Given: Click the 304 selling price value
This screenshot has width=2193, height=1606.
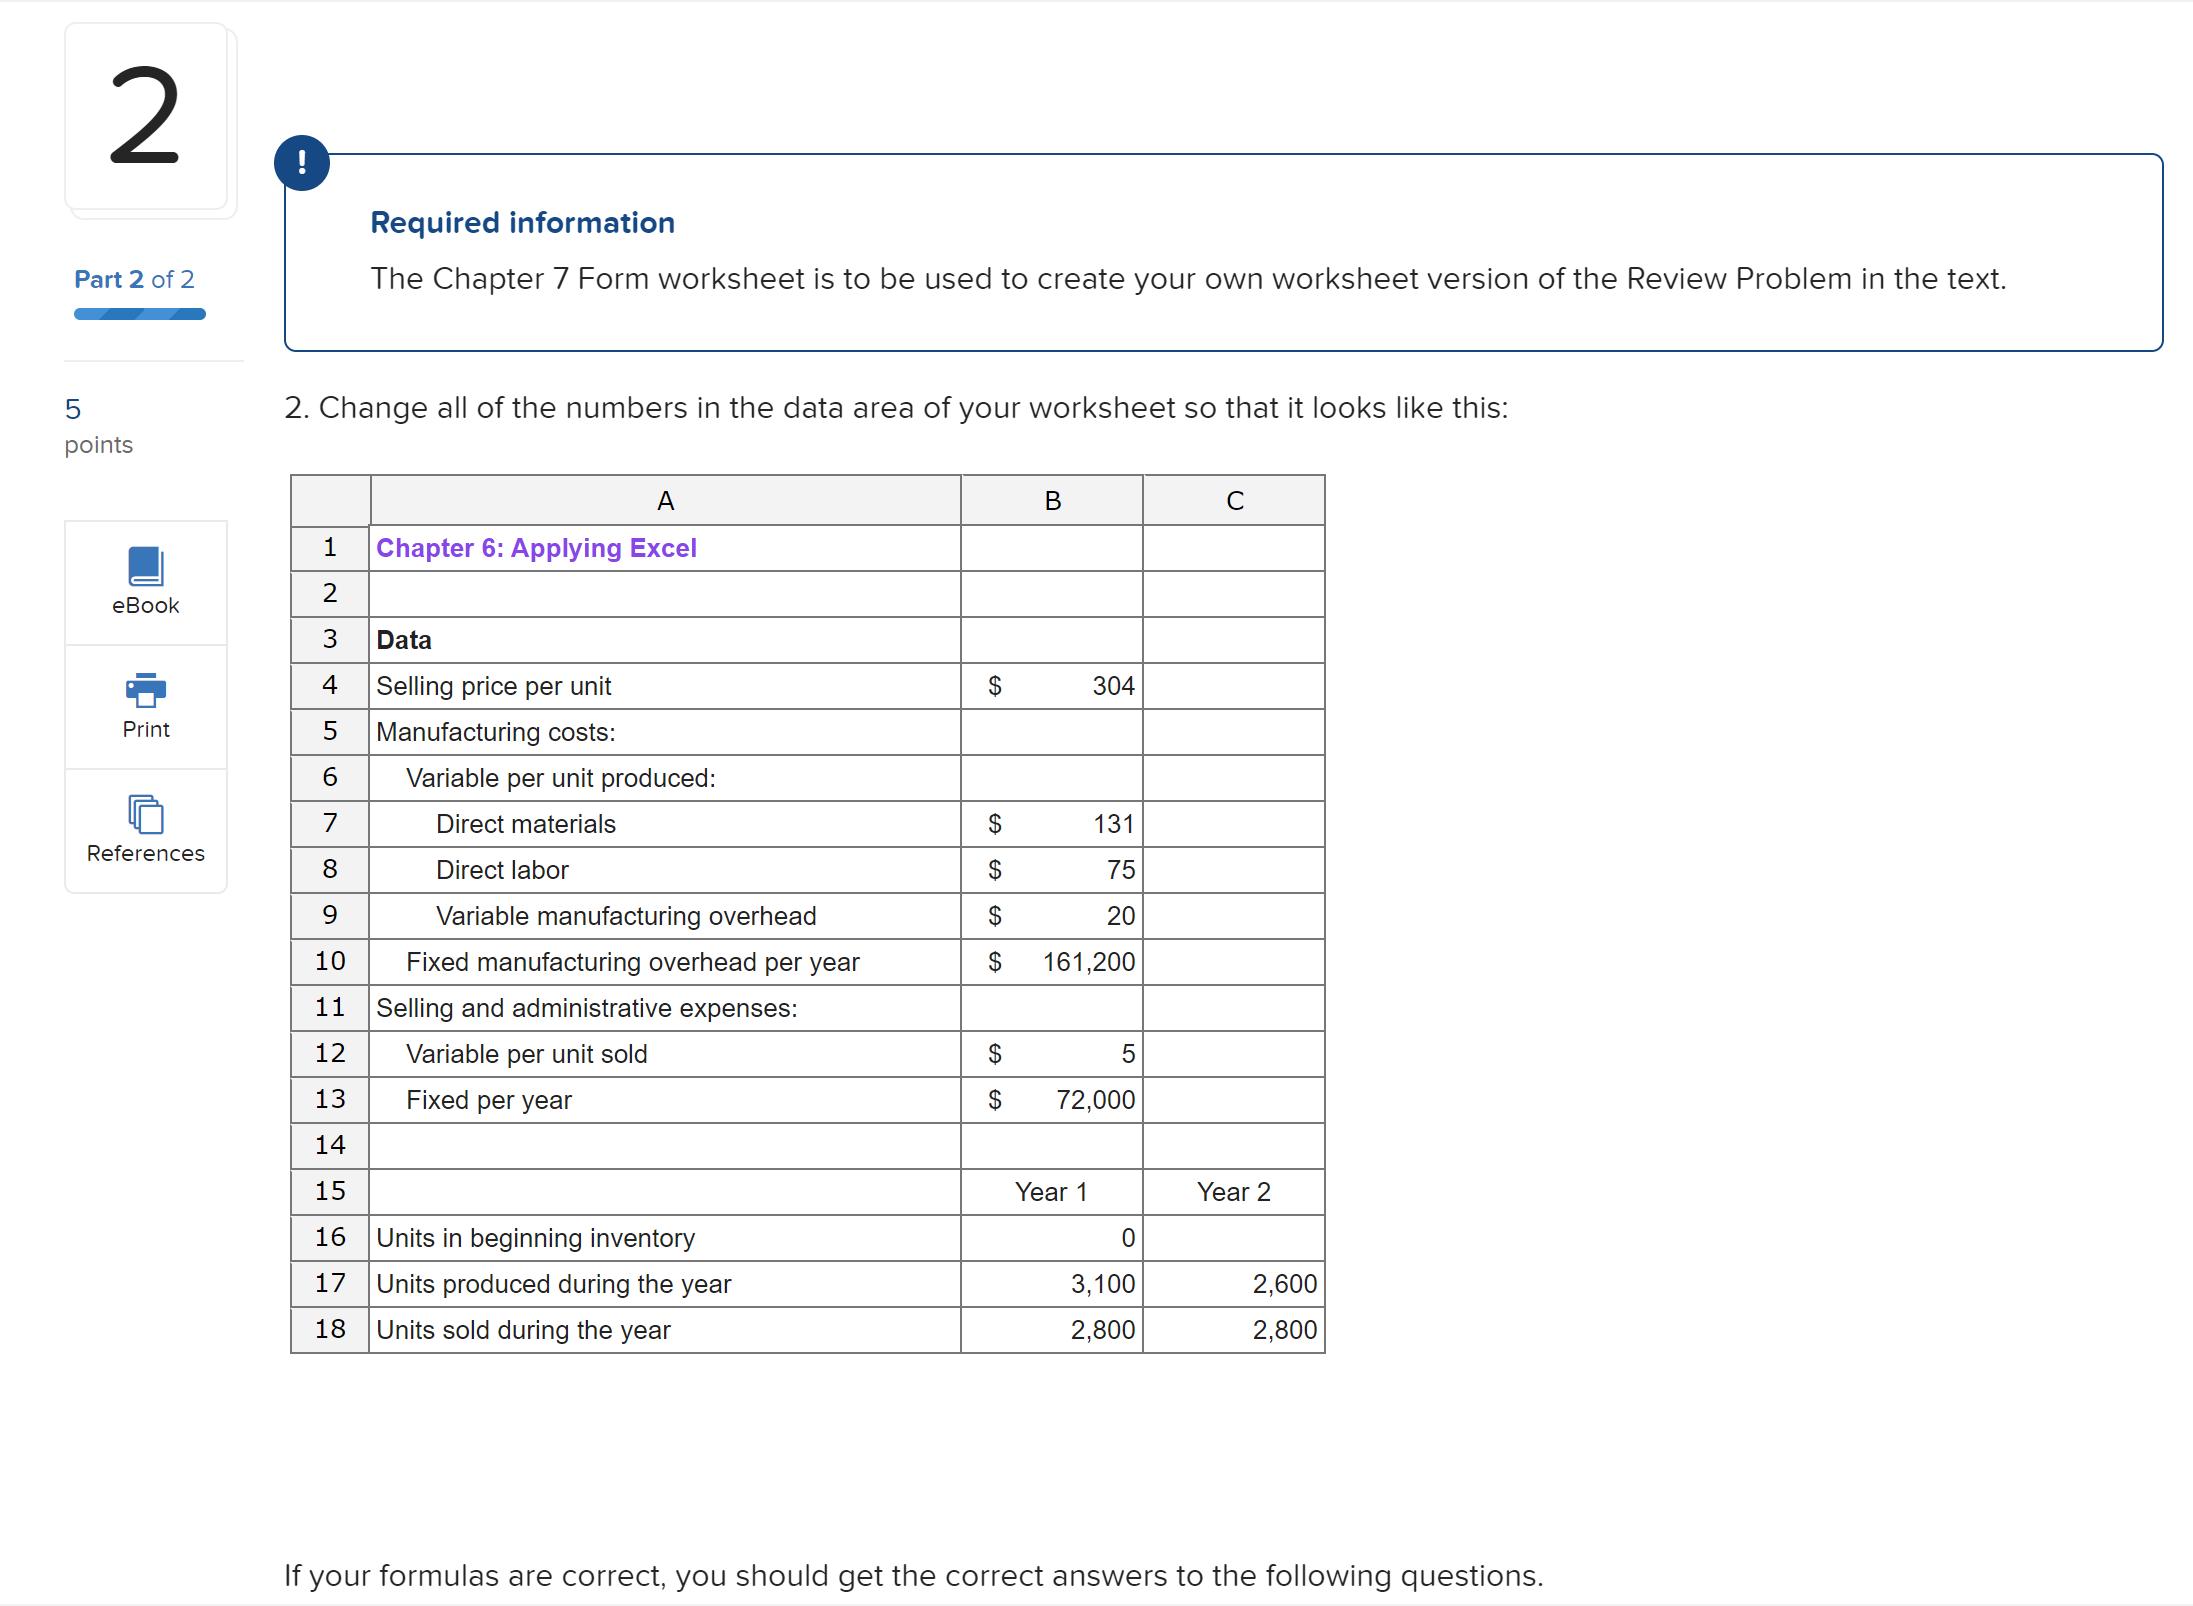Looking at the screenshot, I should click(x=1113, y=686).
